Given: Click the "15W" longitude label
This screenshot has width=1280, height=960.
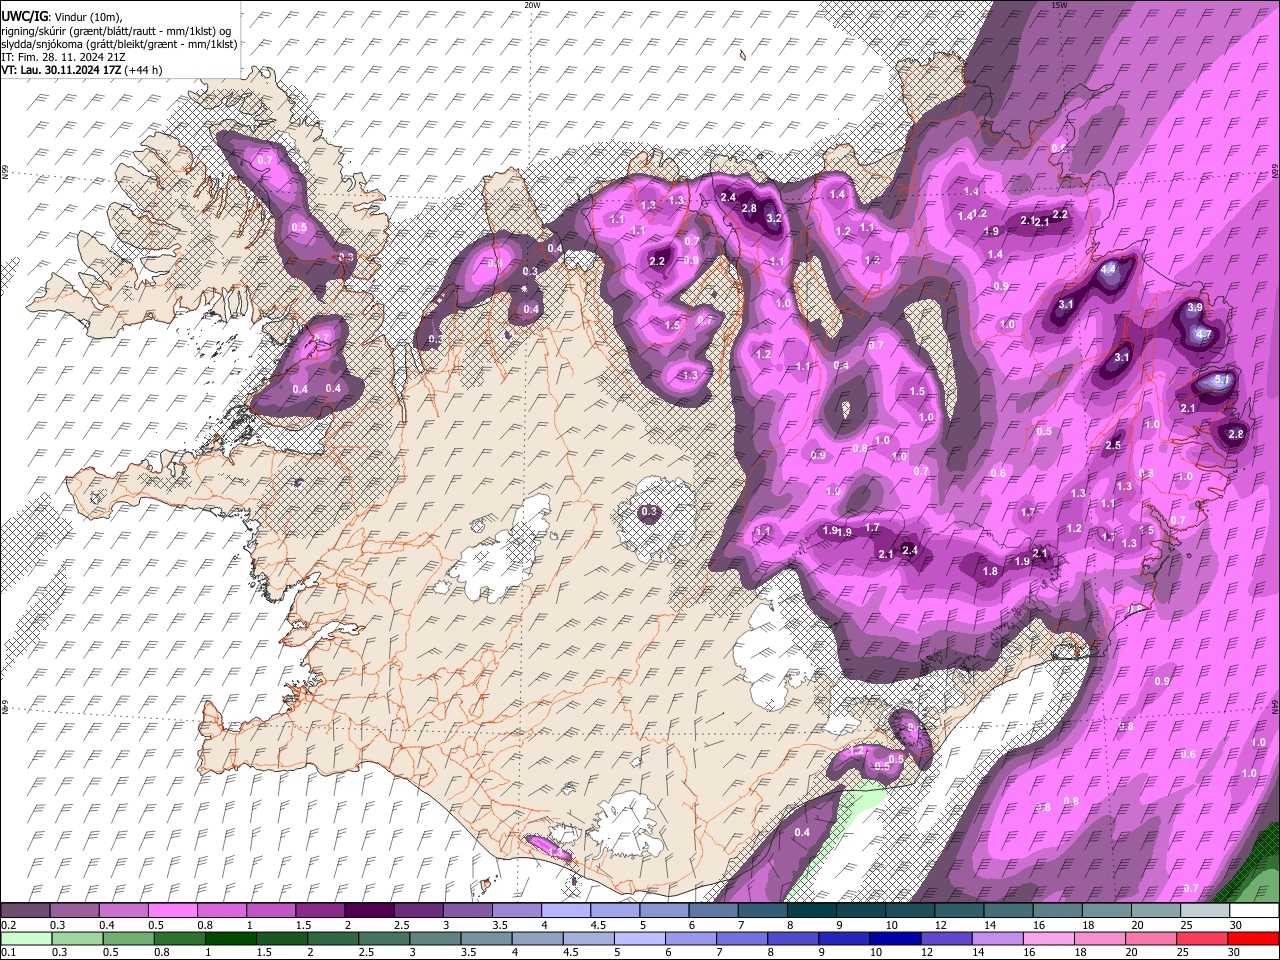Looking at the screenshot, I should (1060, 5).
